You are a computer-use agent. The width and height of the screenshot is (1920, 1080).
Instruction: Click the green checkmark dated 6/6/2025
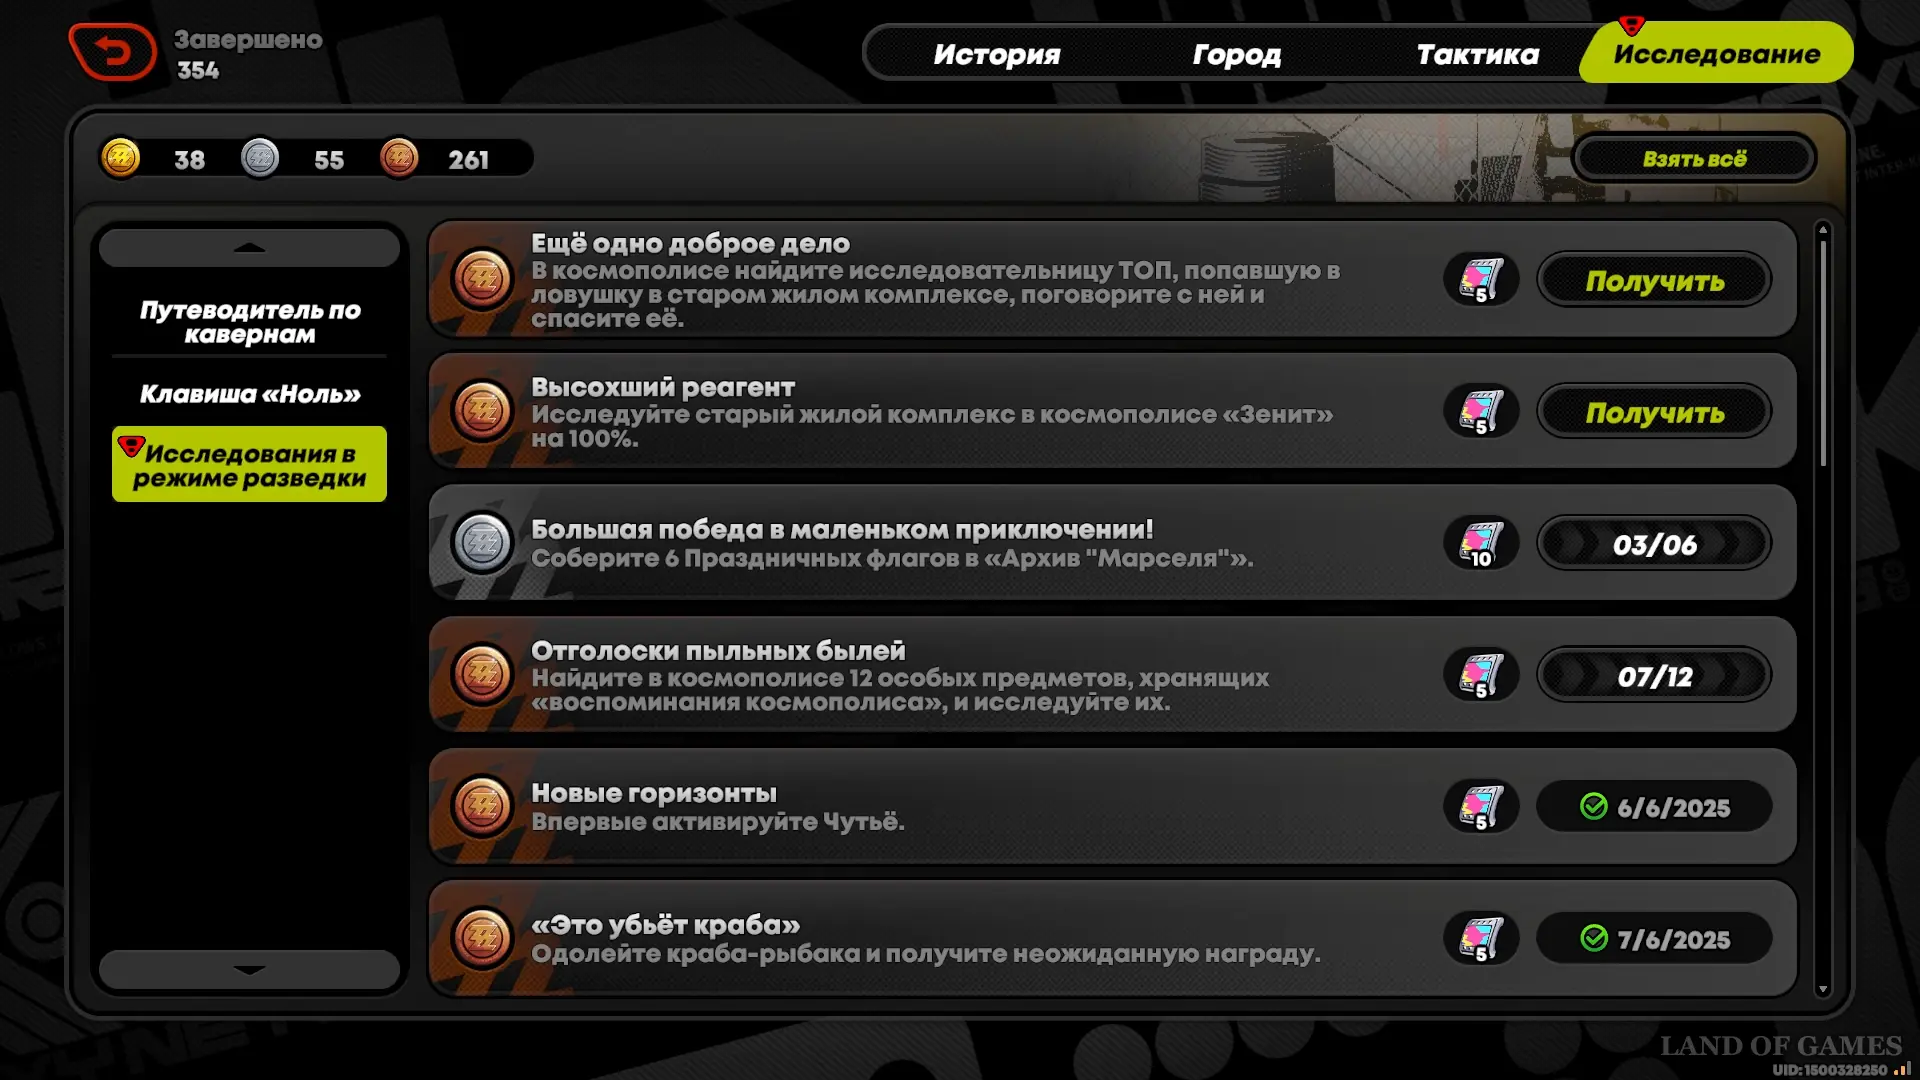[1594, 806]
